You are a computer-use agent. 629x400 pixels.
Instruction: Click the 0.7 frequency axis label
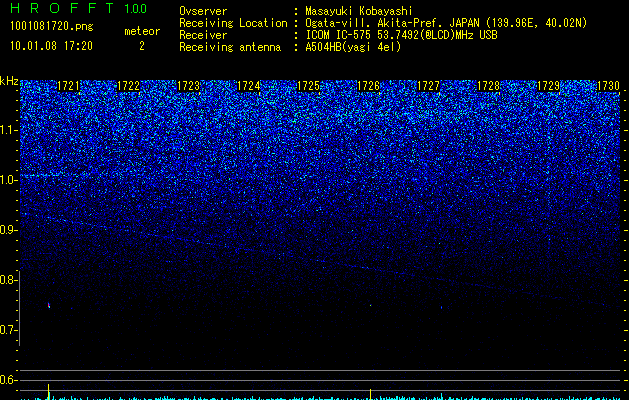(x=9, y=330)
